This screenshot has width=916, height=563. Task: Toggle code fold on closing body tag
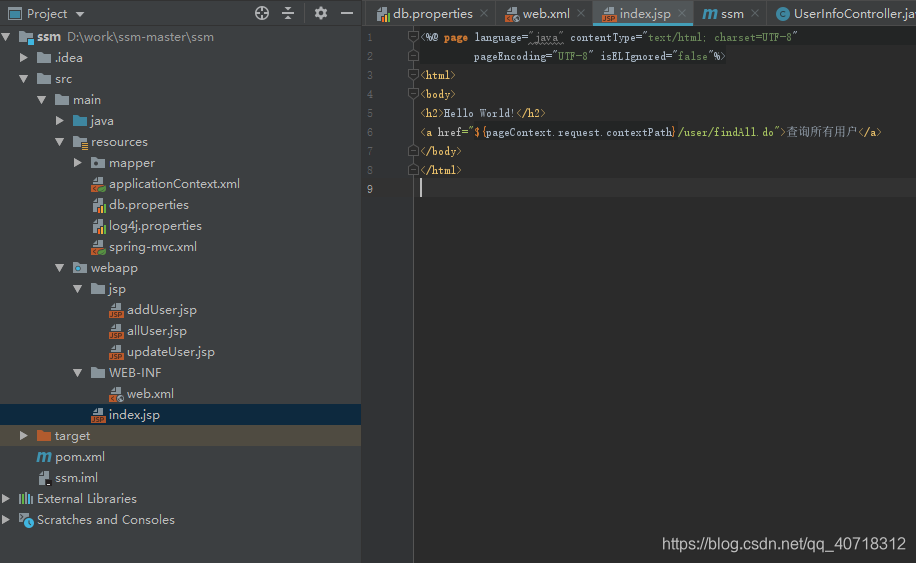point(413,151)
